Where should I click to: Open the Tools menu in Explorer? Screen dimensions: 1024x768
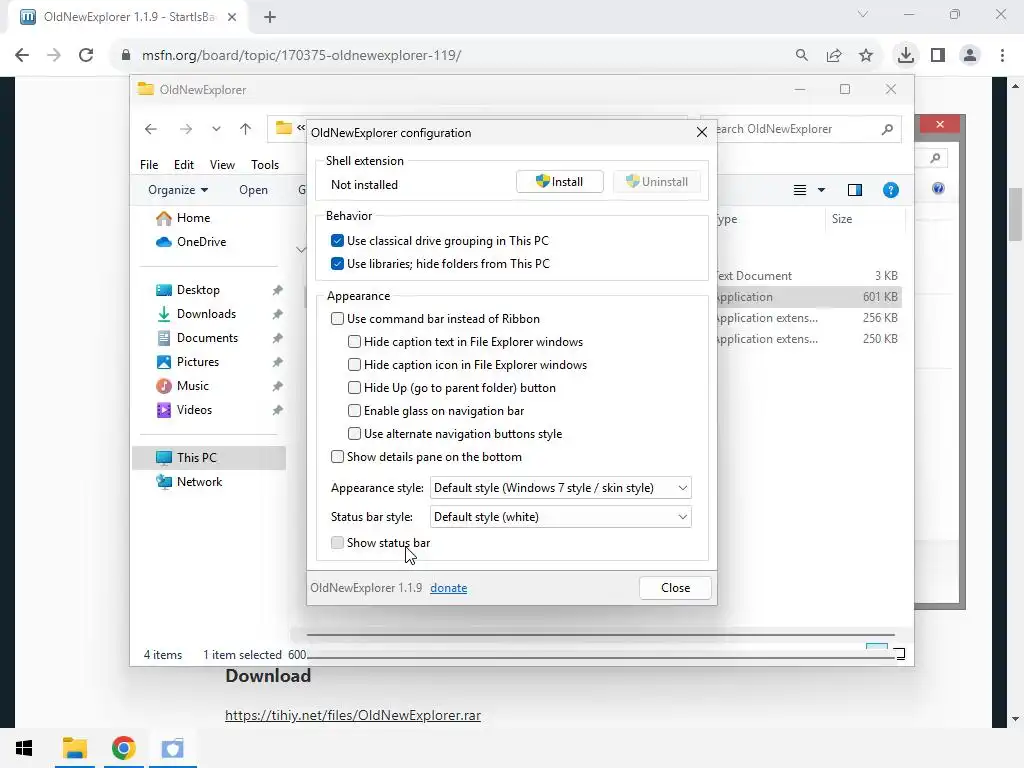pos(265,165)
